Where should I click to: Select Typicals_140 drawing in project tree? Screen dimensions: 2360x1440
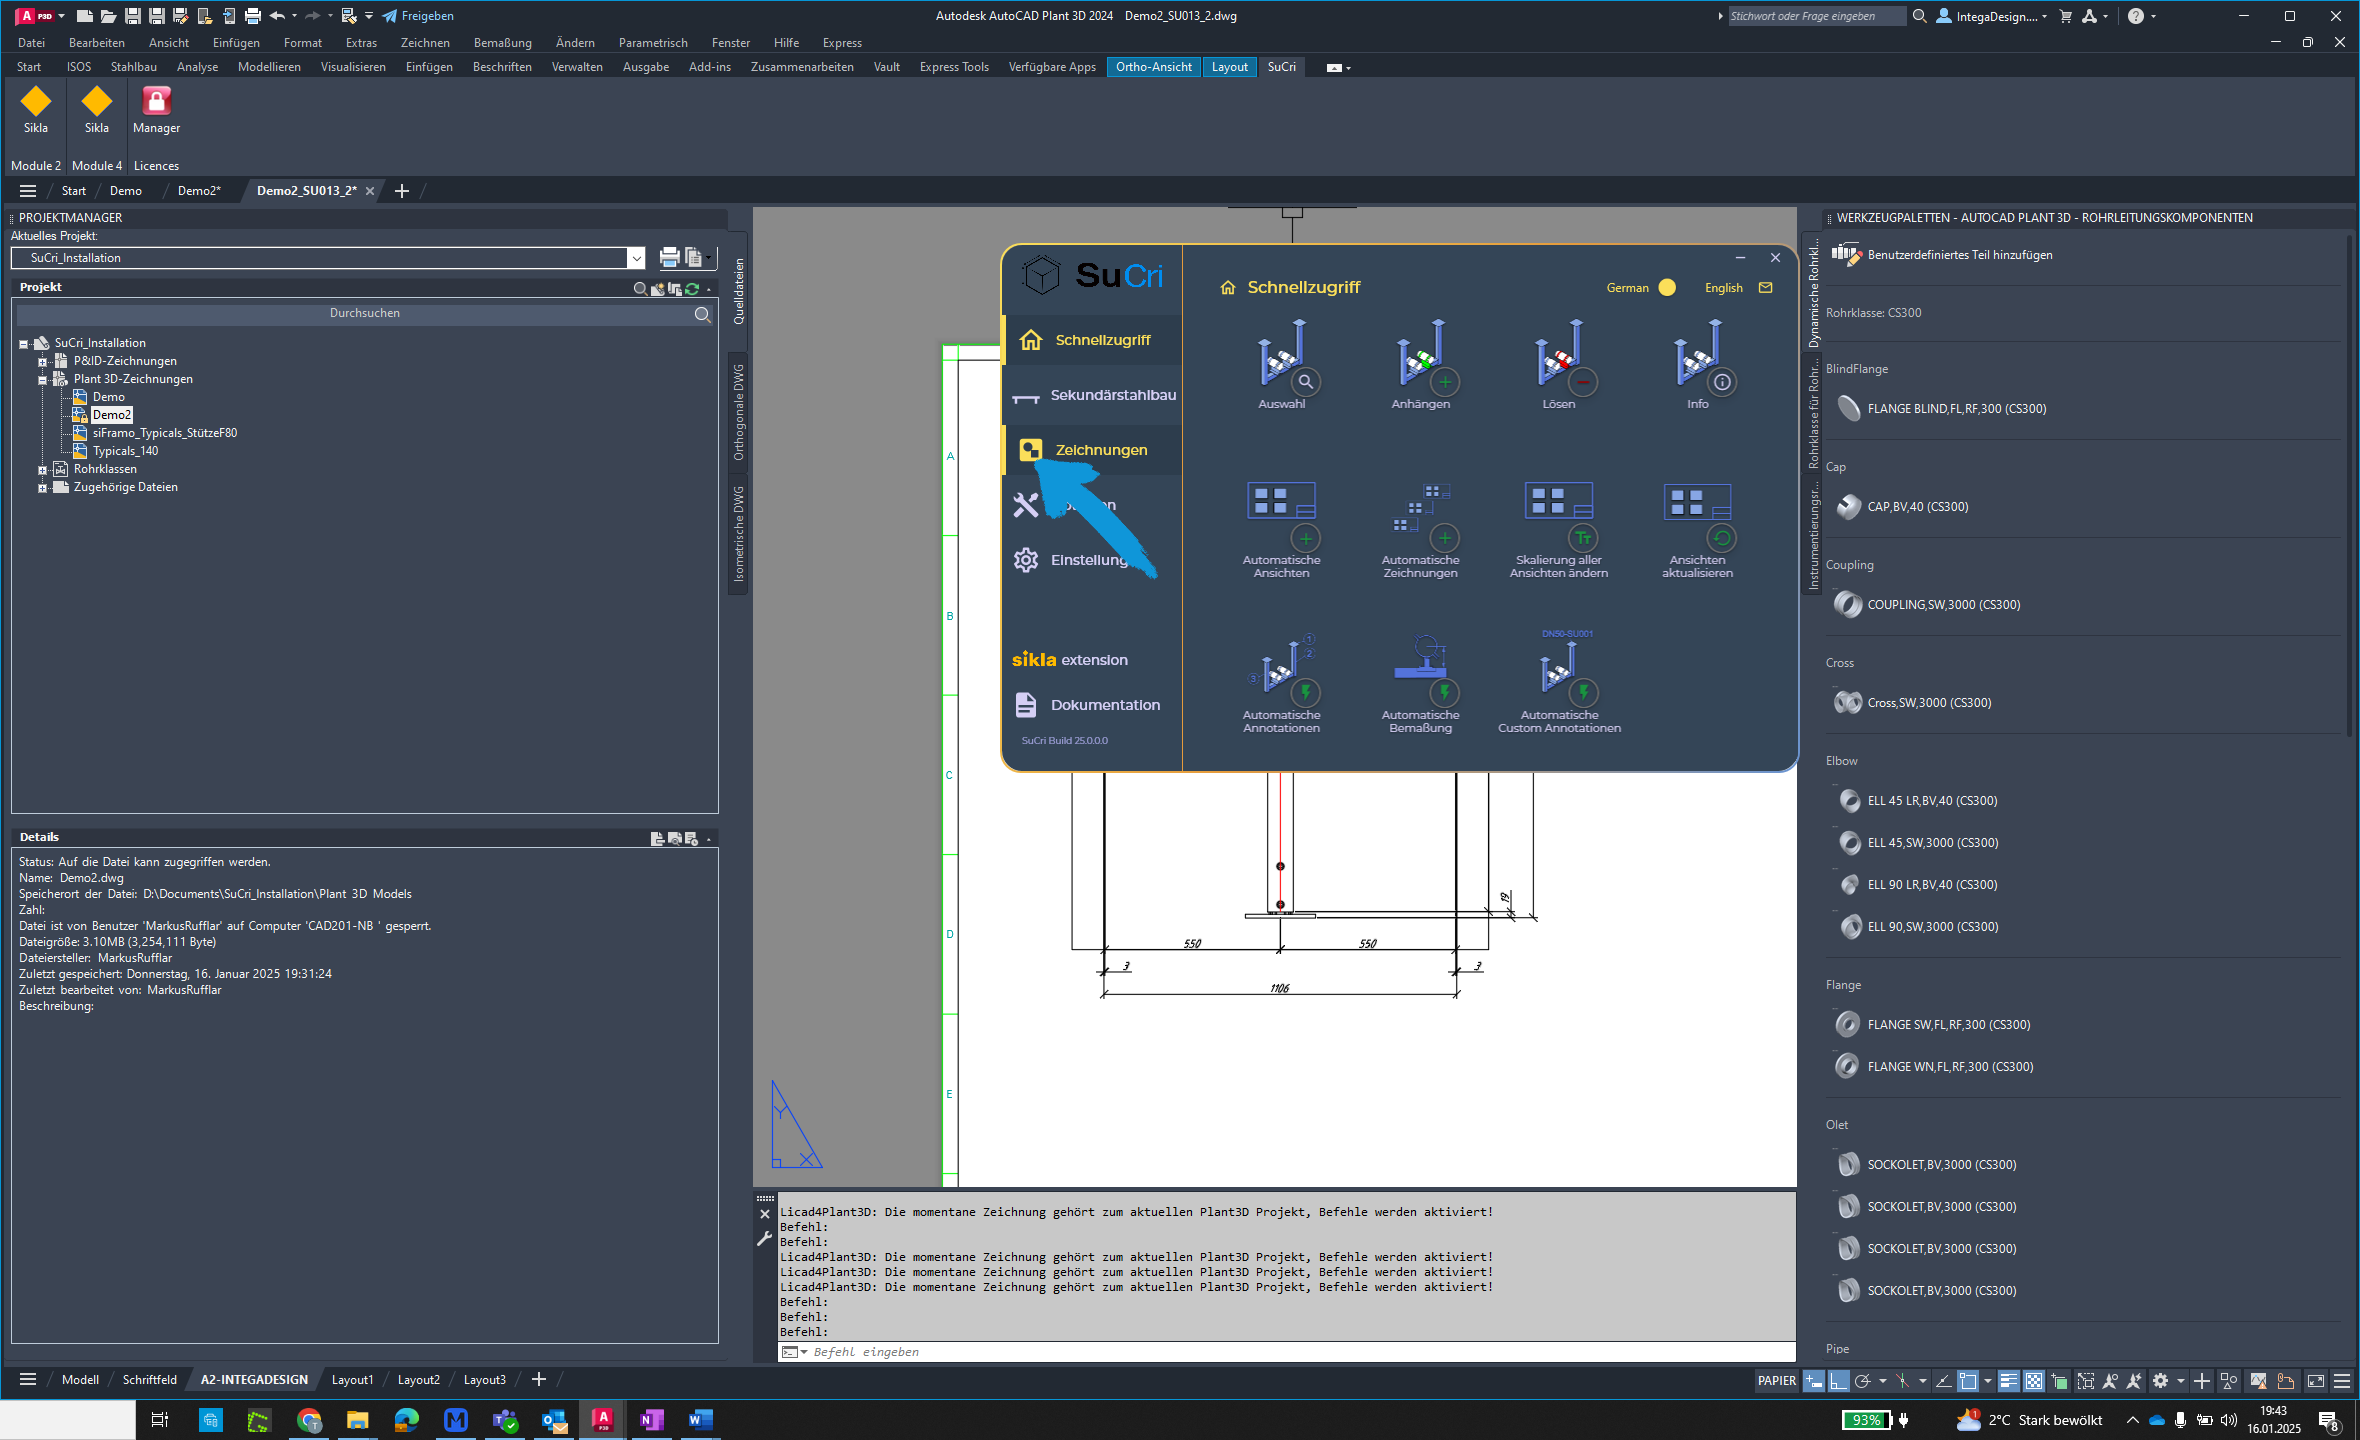(x=125, y=451)
